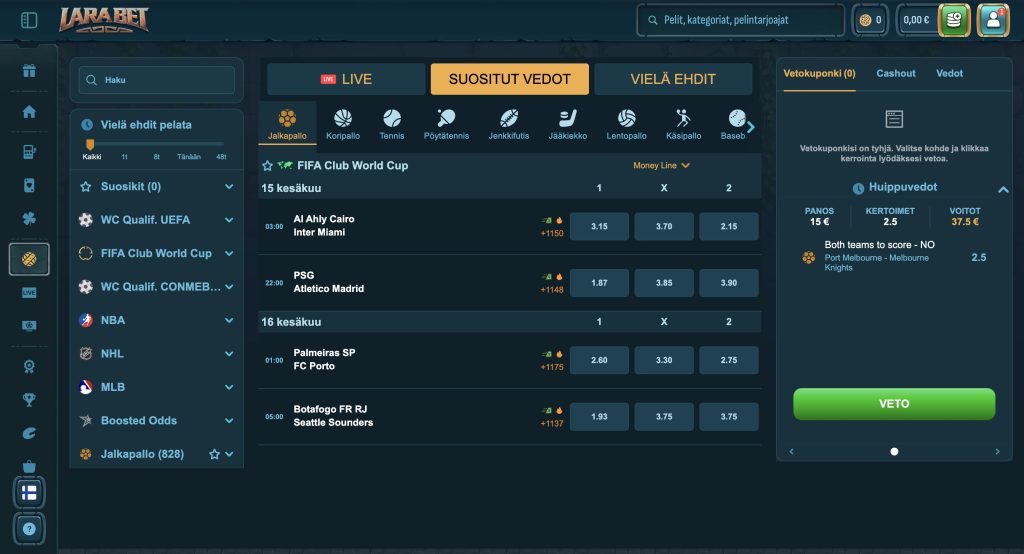
Task: Switch to the VIELÄ EHDIT tab
Action: point(673,79)
